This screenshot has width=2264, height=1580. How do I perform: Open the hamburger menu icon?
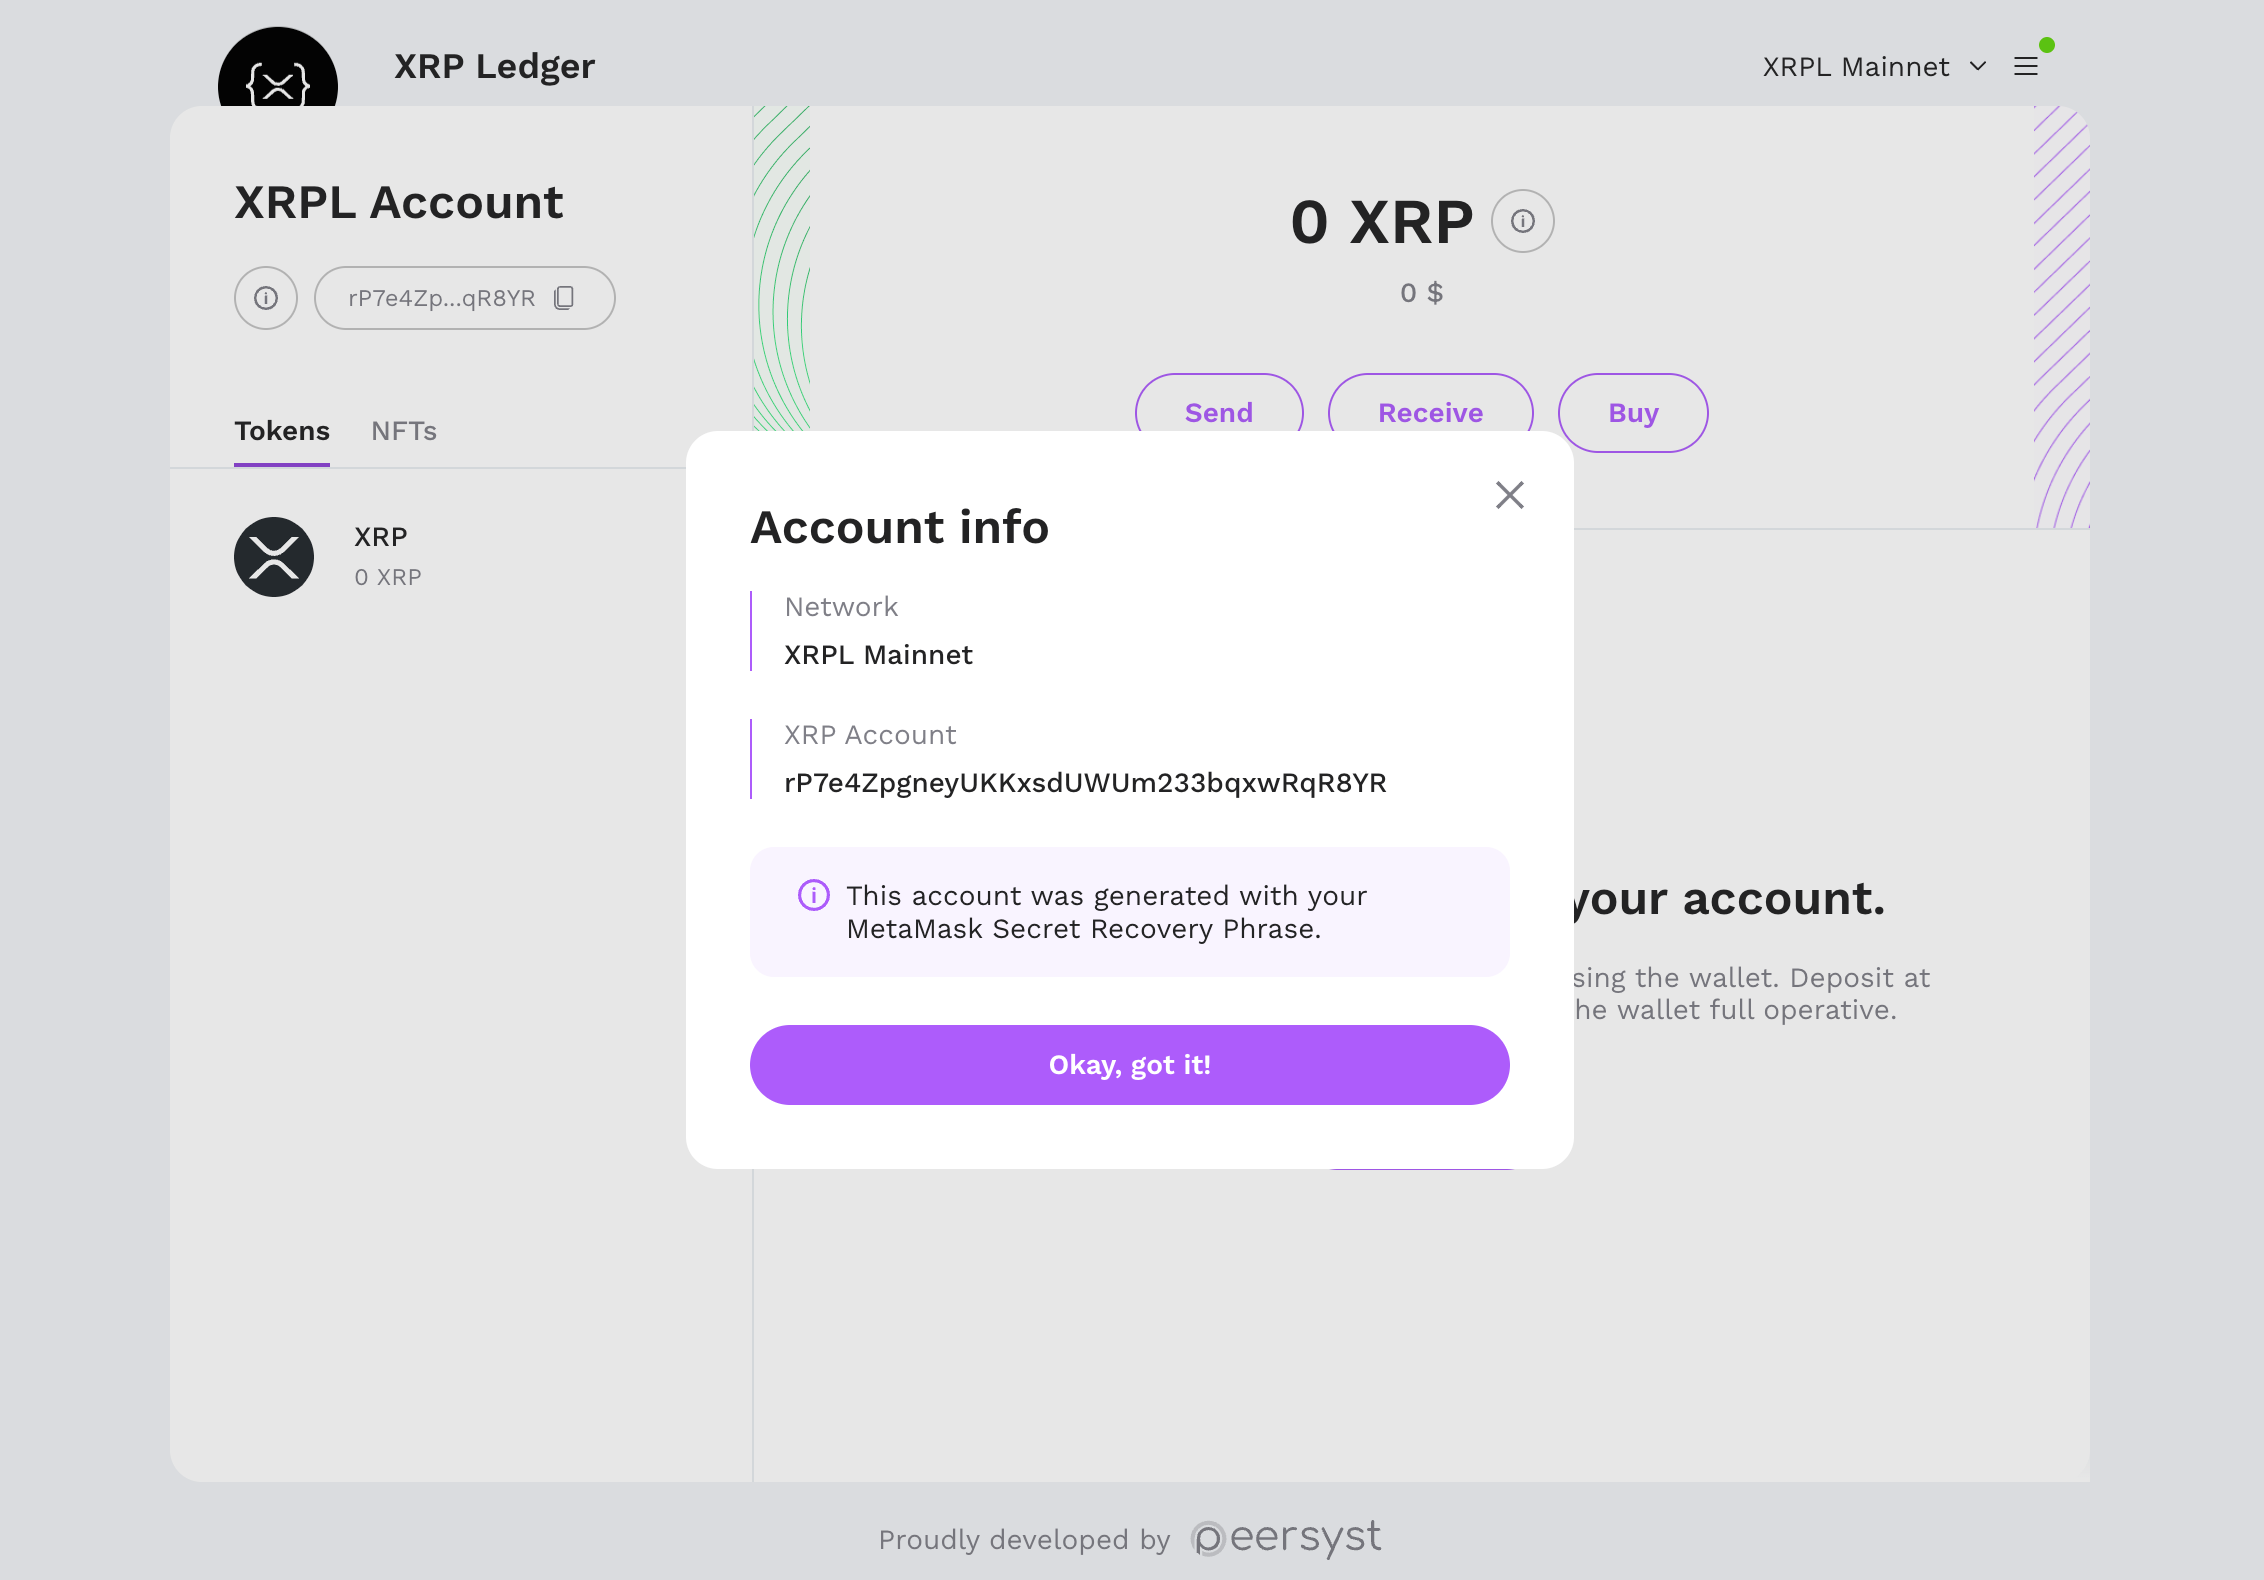[x=2026, y=67]
